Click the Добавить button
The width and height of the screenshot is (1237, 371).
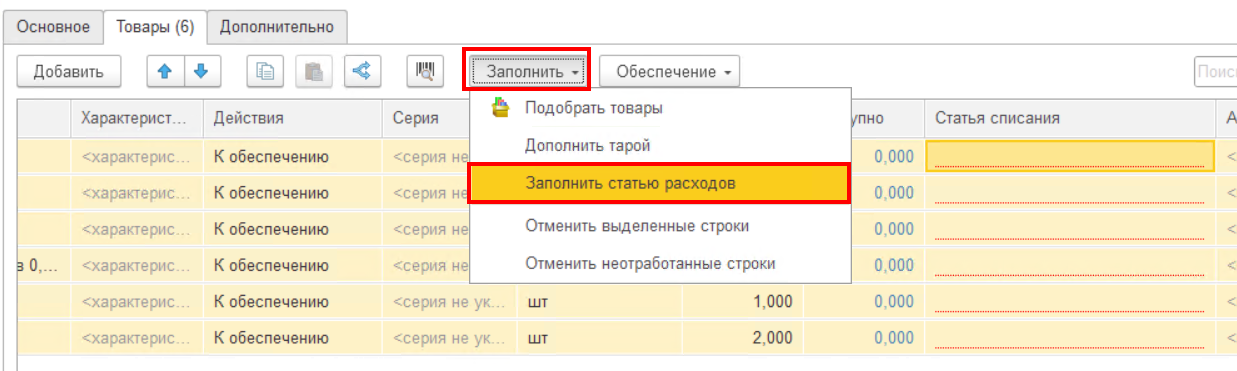69,71
